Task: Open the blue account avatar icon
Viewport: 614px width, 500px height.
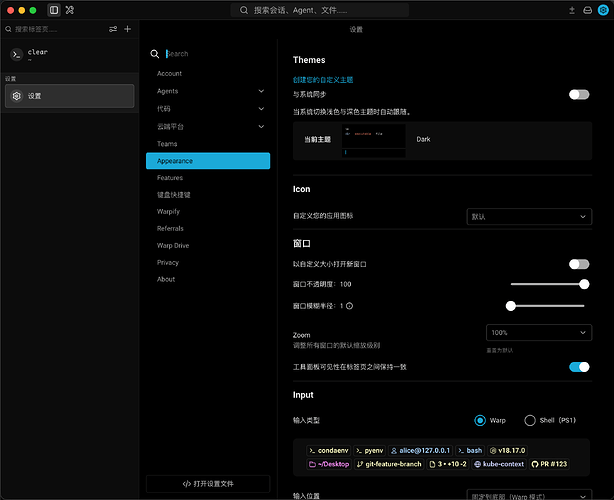Action: (x=603, y=10)
